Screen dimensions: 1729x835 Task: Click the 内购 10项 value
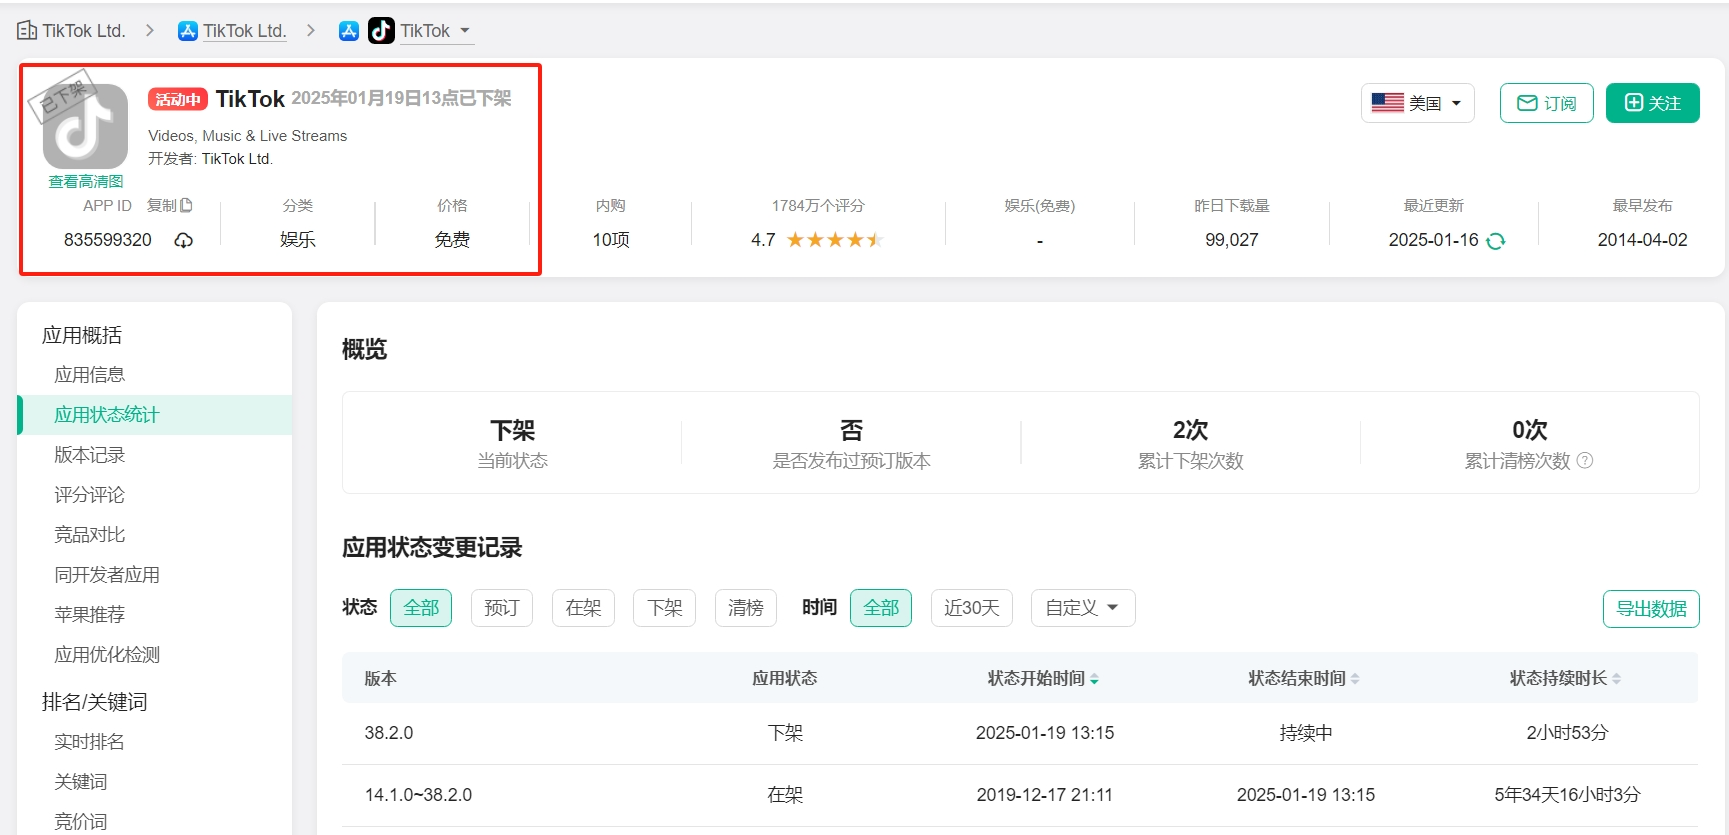pyautogui.click(x=611, y=240)
